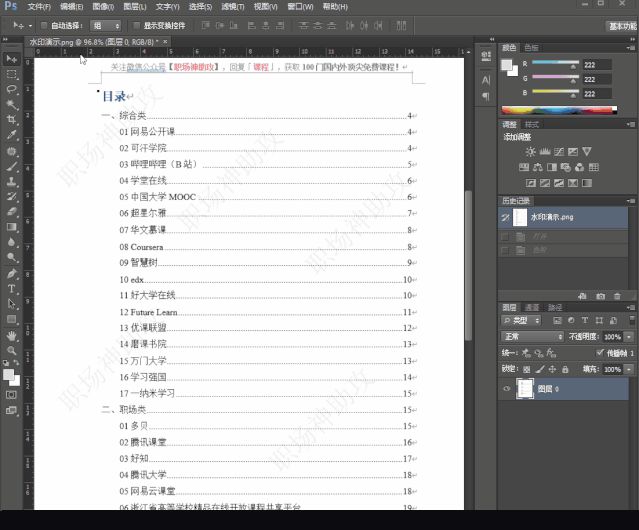The height and width of the screenshot is (530, 639).
Task: Select the History Brush tool
Action: pos(11,196)
